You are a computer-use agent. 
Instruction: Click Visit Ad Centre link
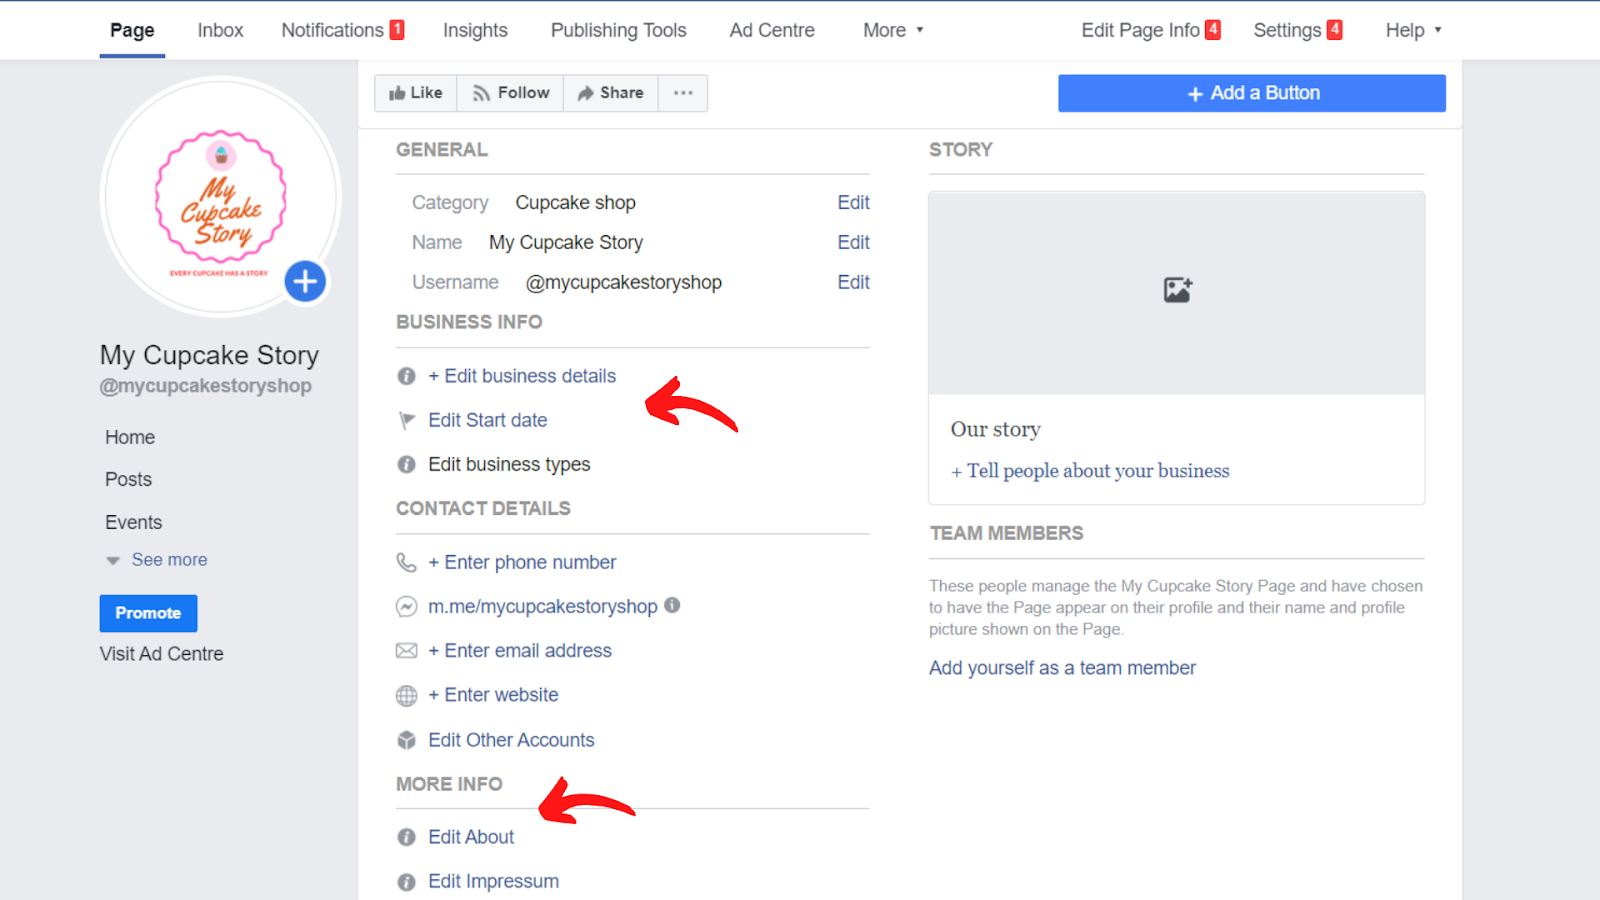(162, 654)
